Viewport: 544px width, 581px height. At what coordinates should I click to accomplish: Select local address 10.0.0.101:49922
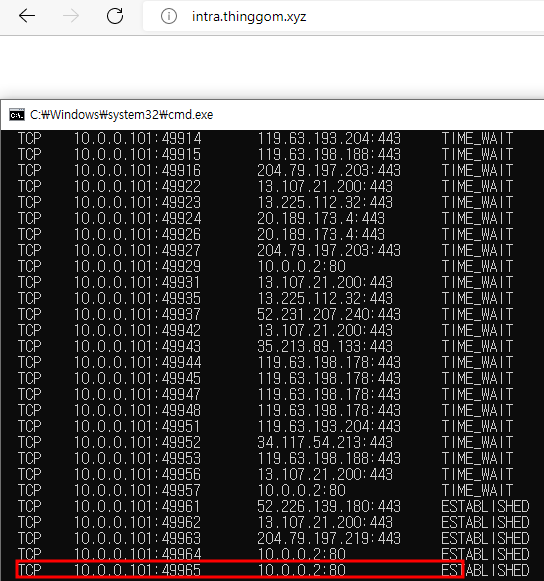[137, 186]
